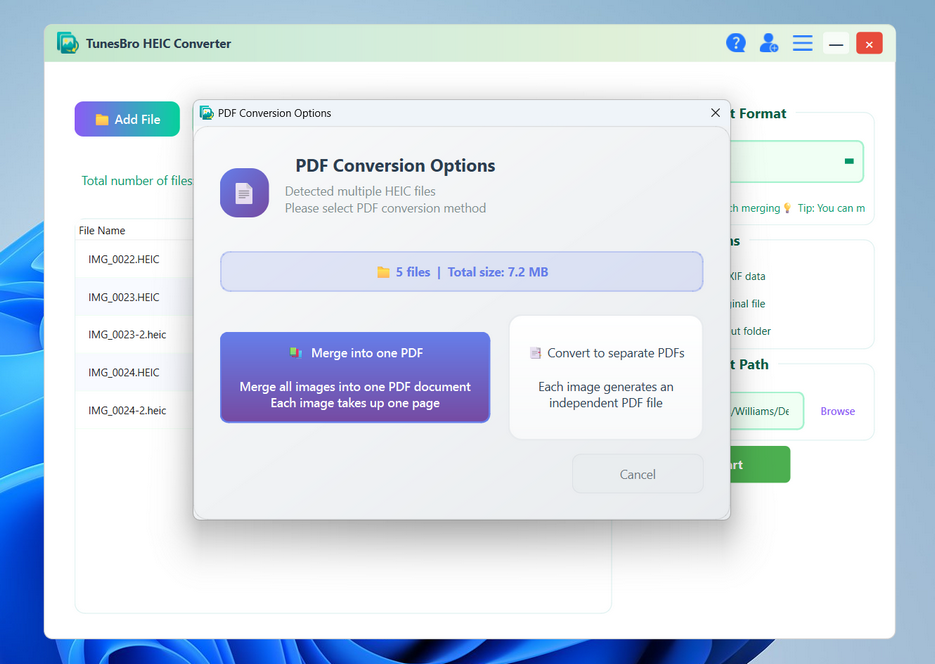This screenshot has height=664, width=935.
Task: Select IMG_0024-2.heic in the file list
Action: 134,410
